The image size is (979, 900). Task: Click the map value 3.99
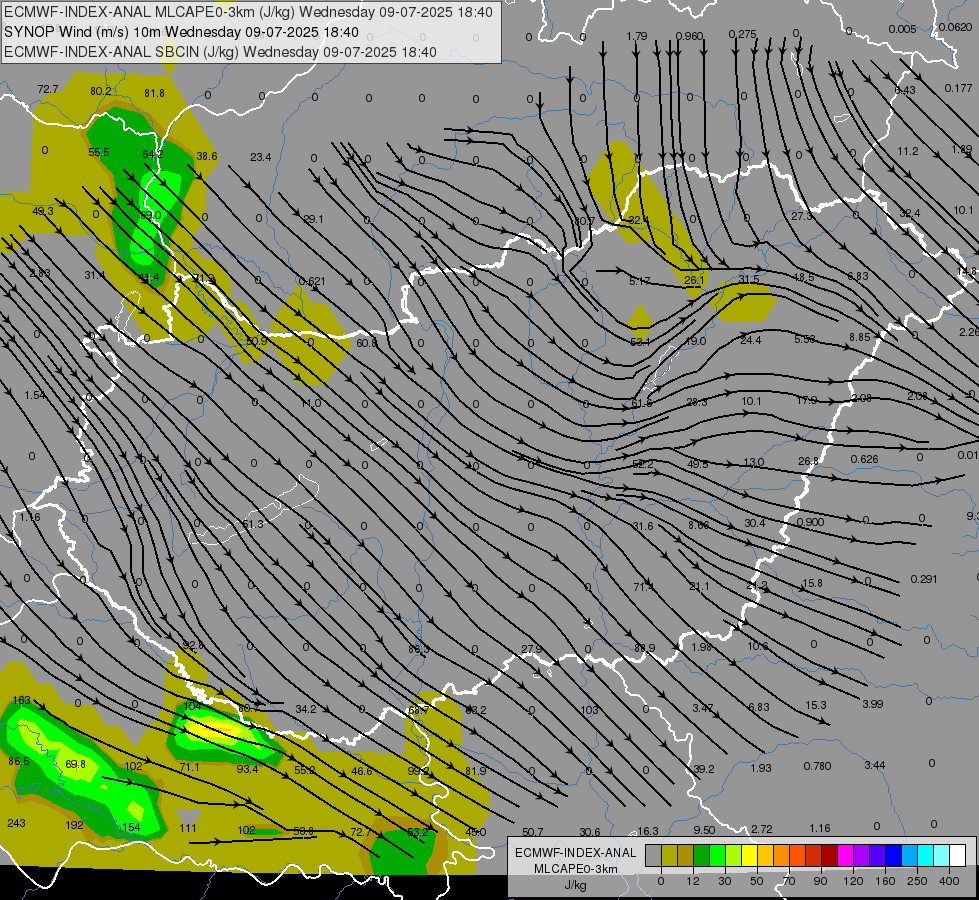(873, 704)
